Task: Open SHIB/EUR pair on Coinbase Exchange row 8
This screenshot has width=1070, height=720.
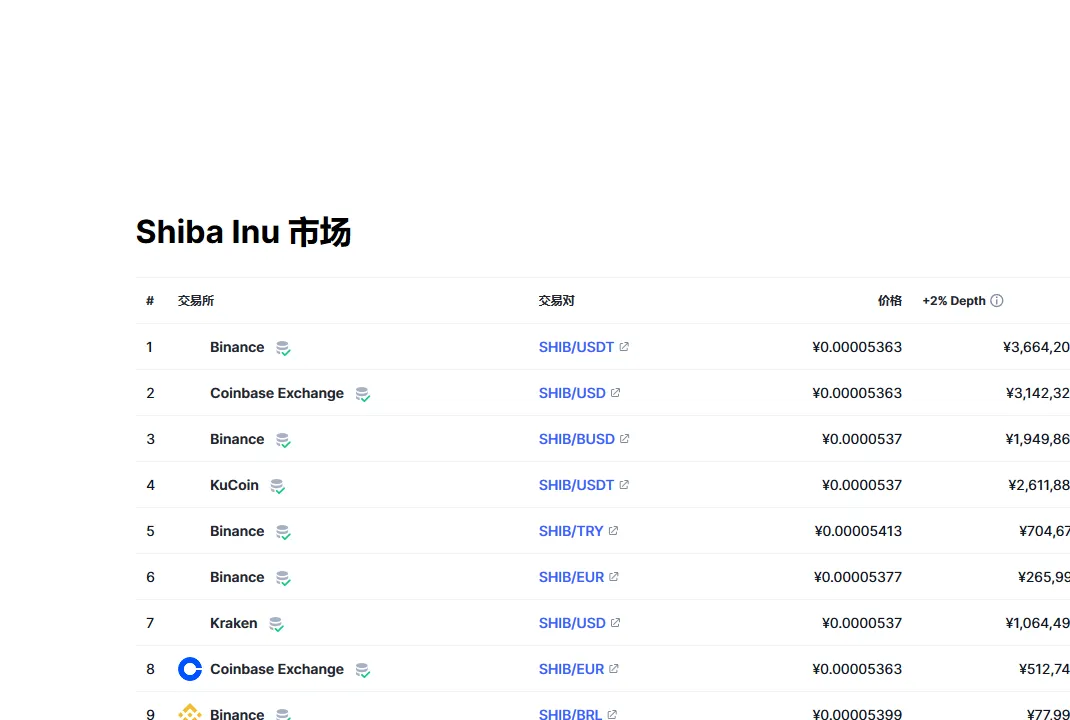Action: click(x=571, y=669)
